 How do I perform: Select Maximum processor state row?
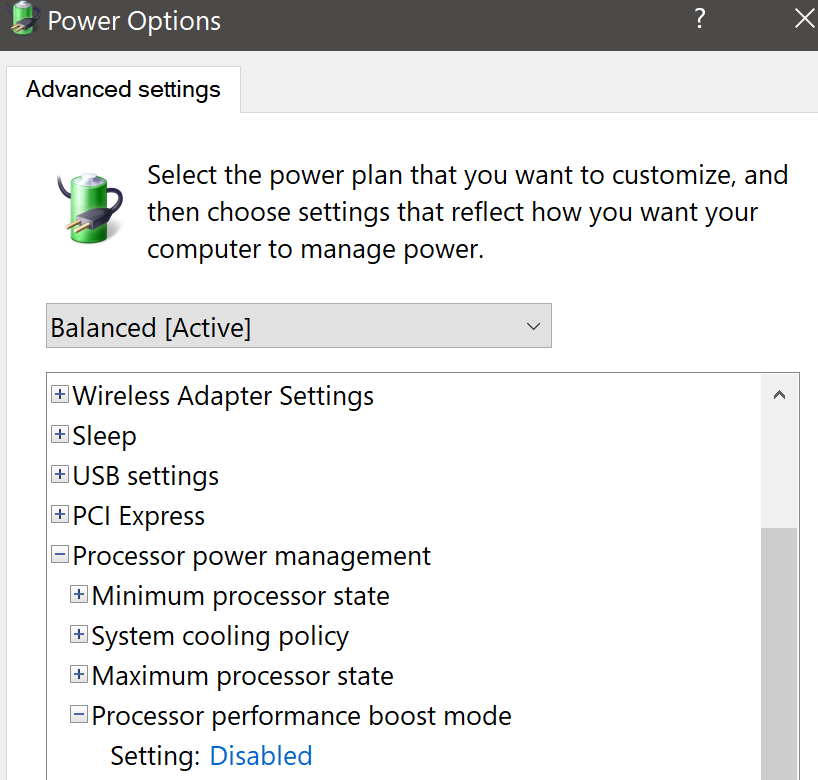pos(243,676)
